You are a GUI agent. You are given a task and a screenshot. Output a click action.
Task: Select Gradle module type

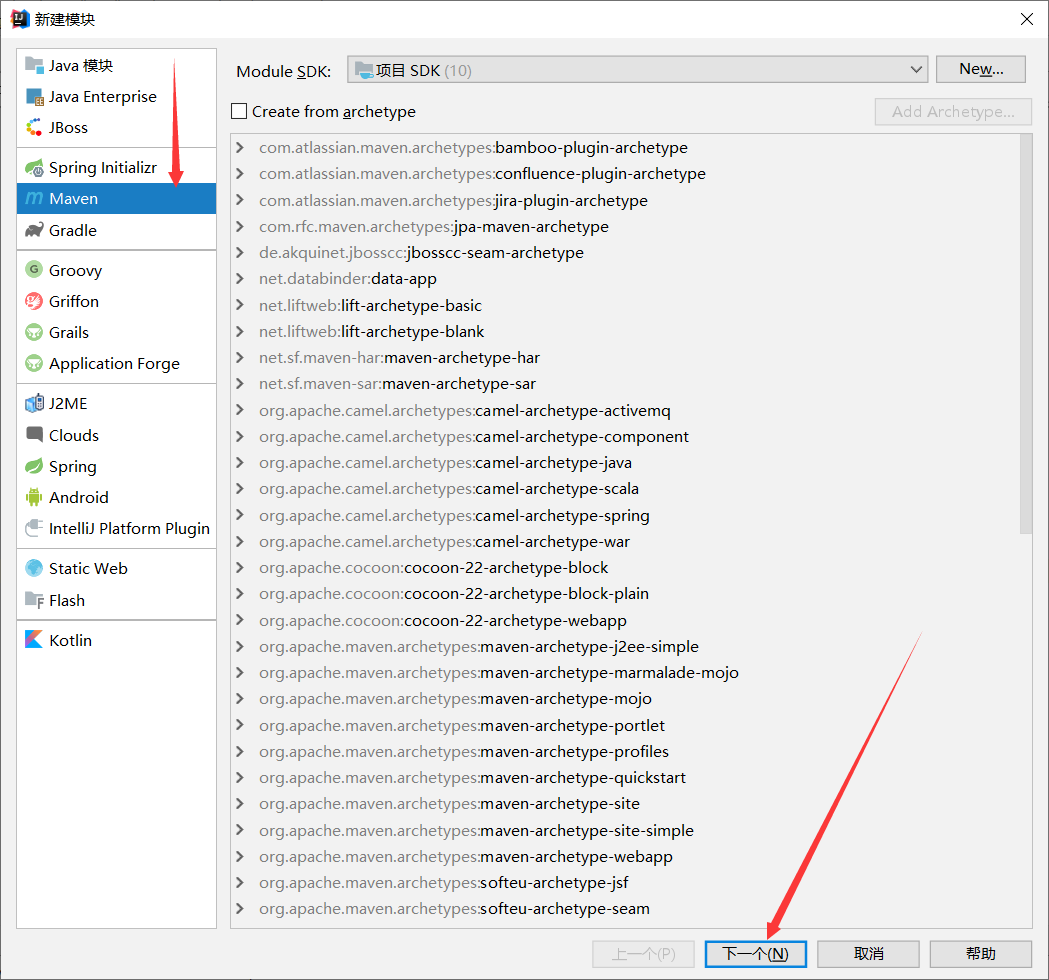(116, 230)
